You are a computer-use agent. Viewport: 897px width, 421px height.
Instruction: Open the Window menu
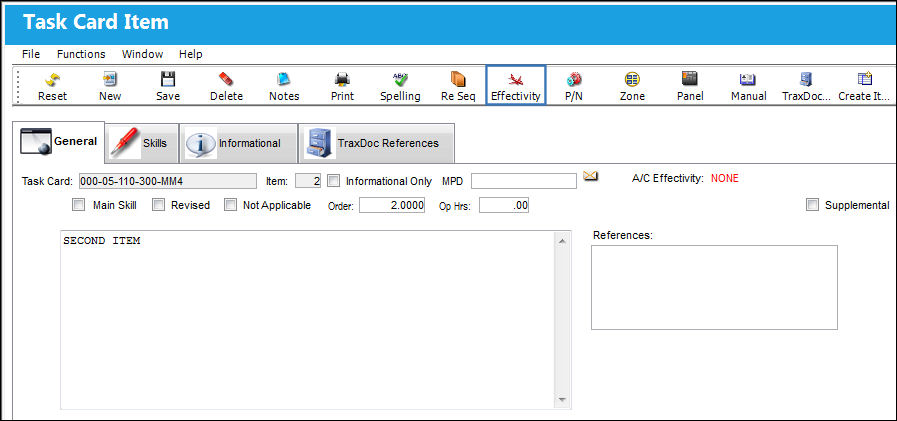[x=142, y=54]
